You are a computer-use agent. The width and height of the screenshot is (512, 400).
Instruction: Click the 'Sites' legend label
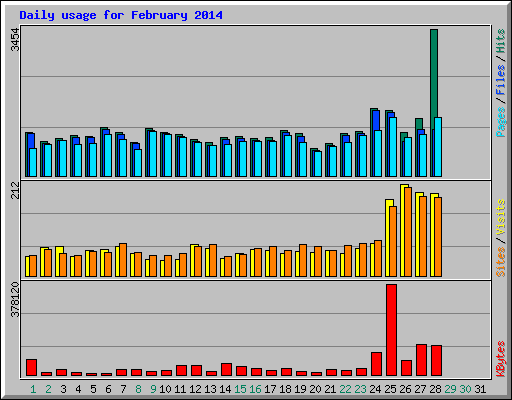(500, 262)
